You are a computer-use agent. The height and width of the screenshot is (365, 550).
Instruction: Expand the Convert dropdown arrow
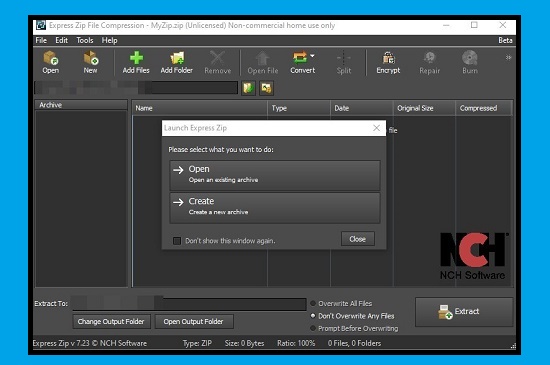coord(312,56)
